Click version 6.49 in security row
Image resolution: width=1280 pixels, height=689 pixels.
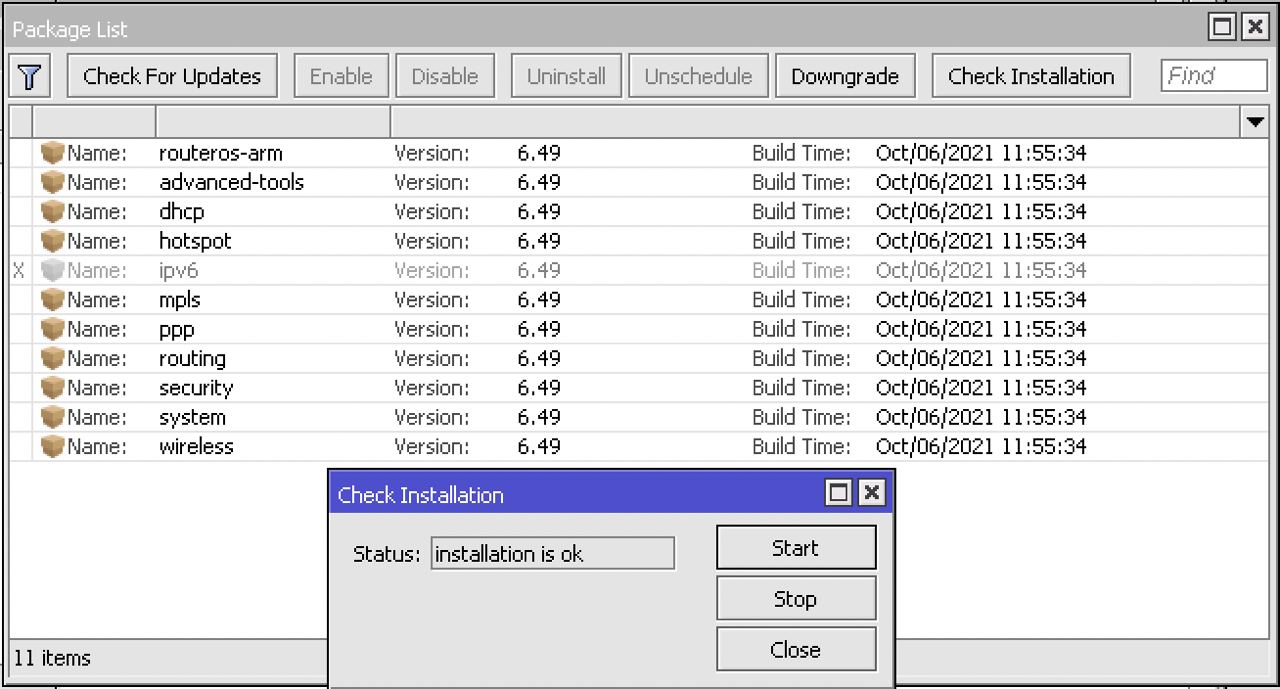point(539,388)
